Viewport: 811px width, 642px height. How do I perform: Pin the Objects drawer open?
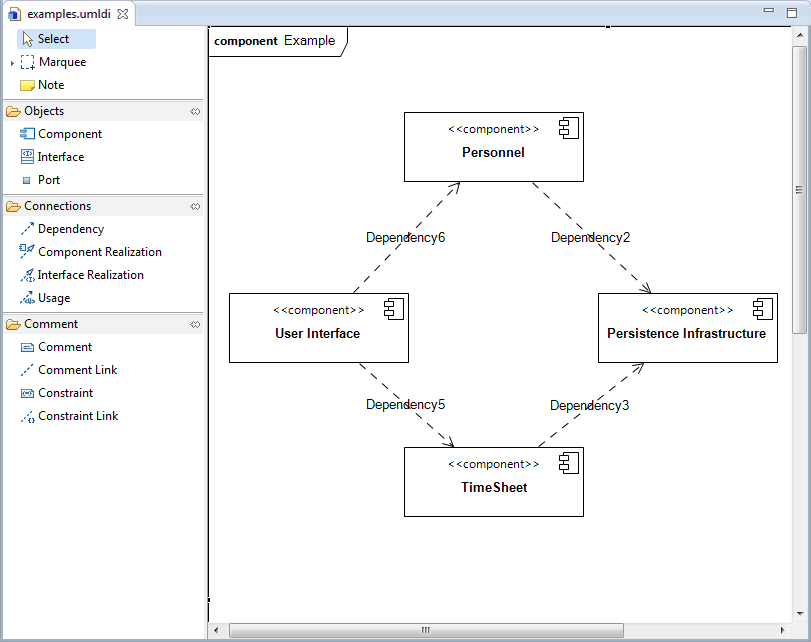point(195,112)
